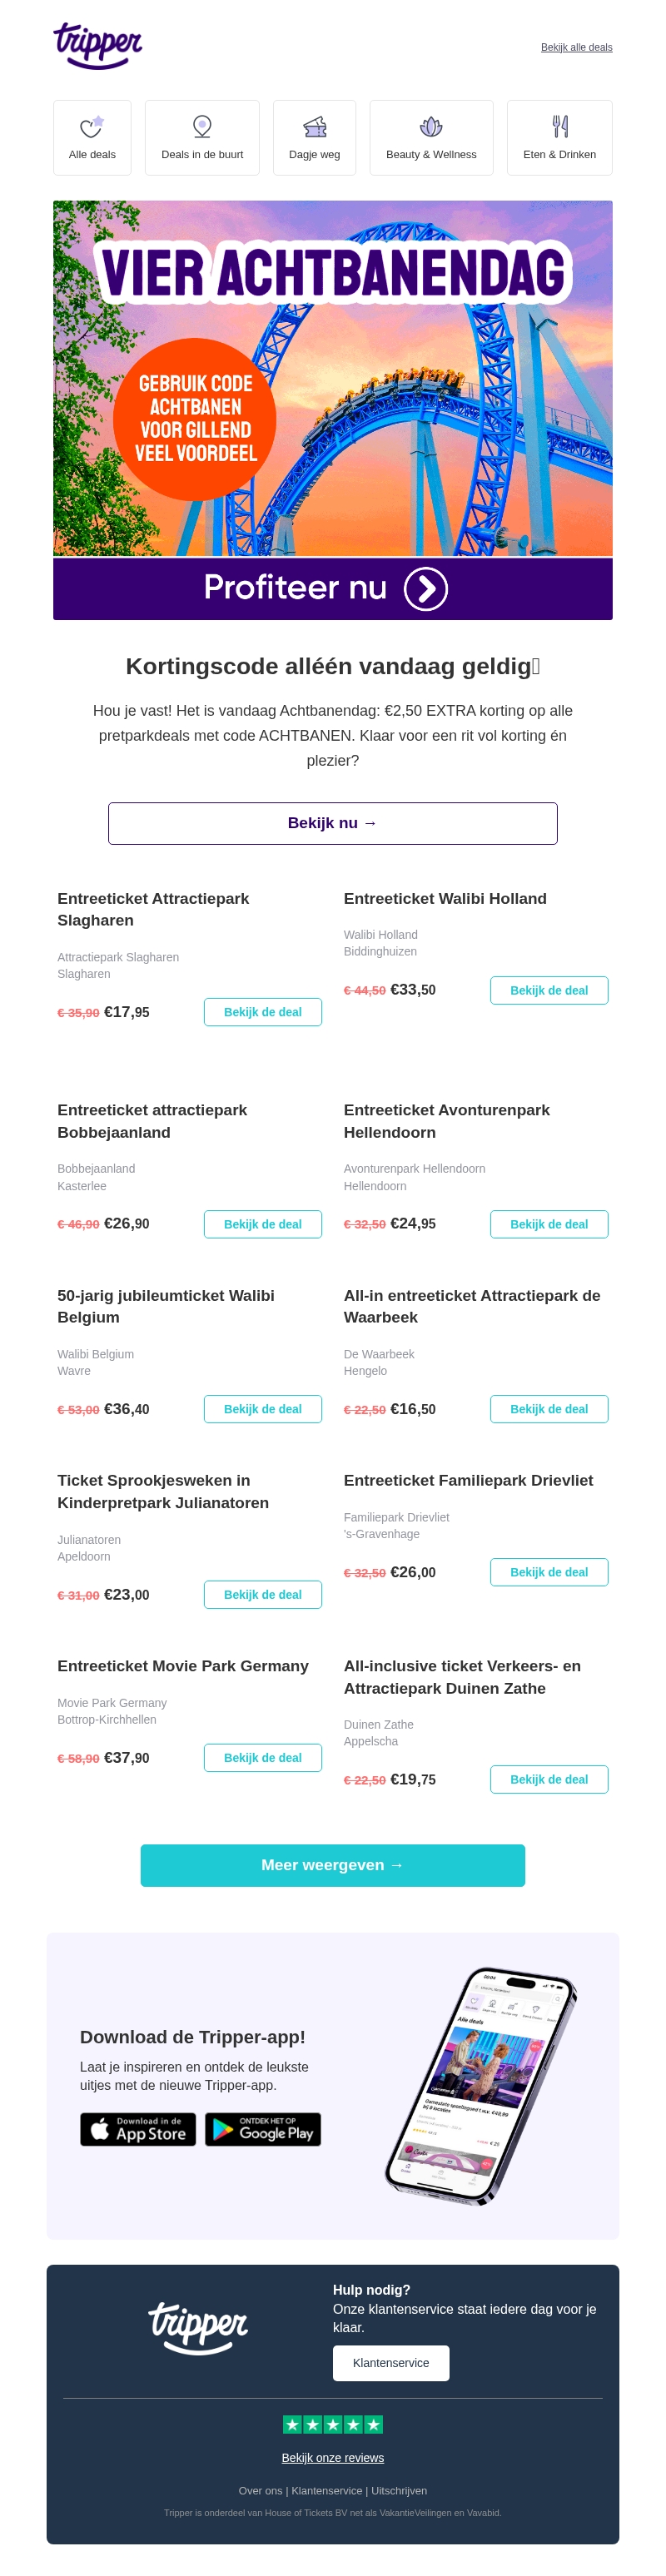Tap the Google Play download badge
666x2576 pixels.
263,2128
